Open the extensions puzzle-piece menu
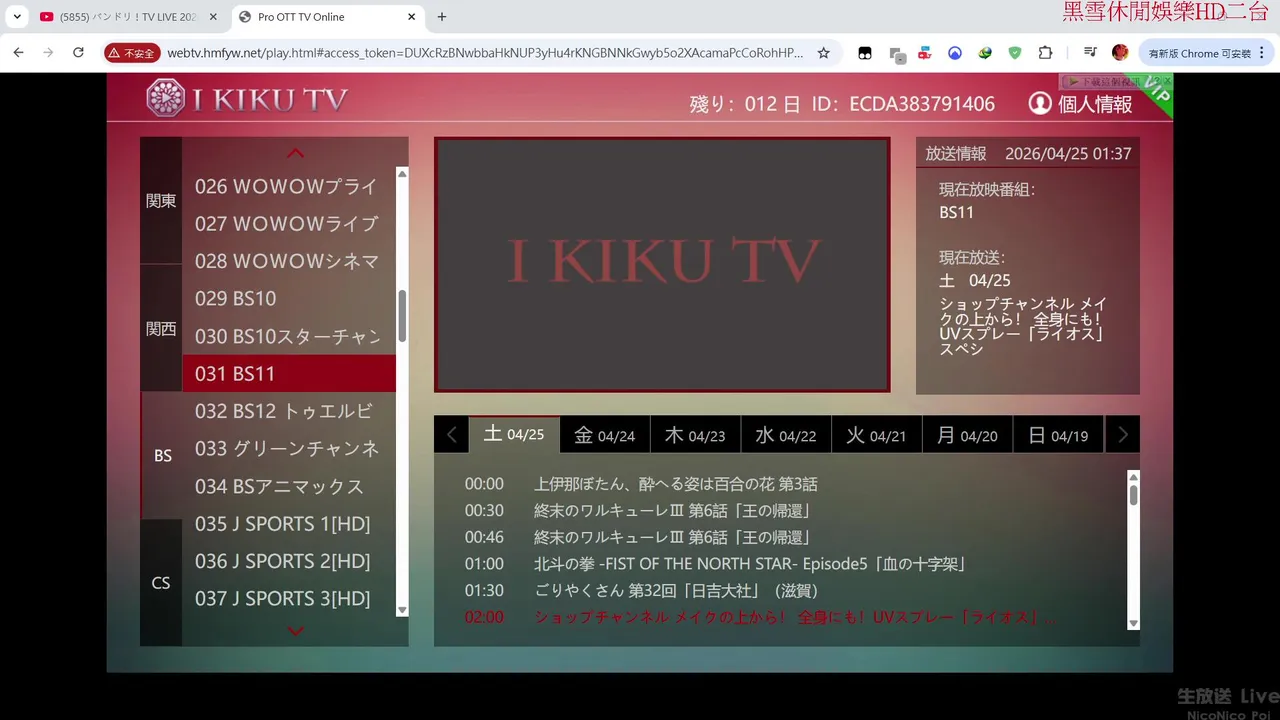1280x720 pixels. [1046, 53]
